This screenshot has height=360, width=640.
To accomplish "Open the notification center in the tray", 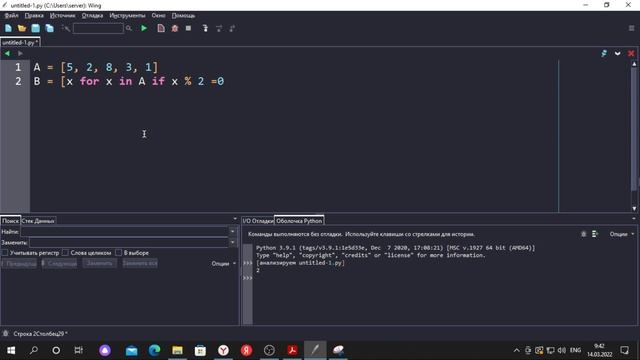I will pos(624,350).
